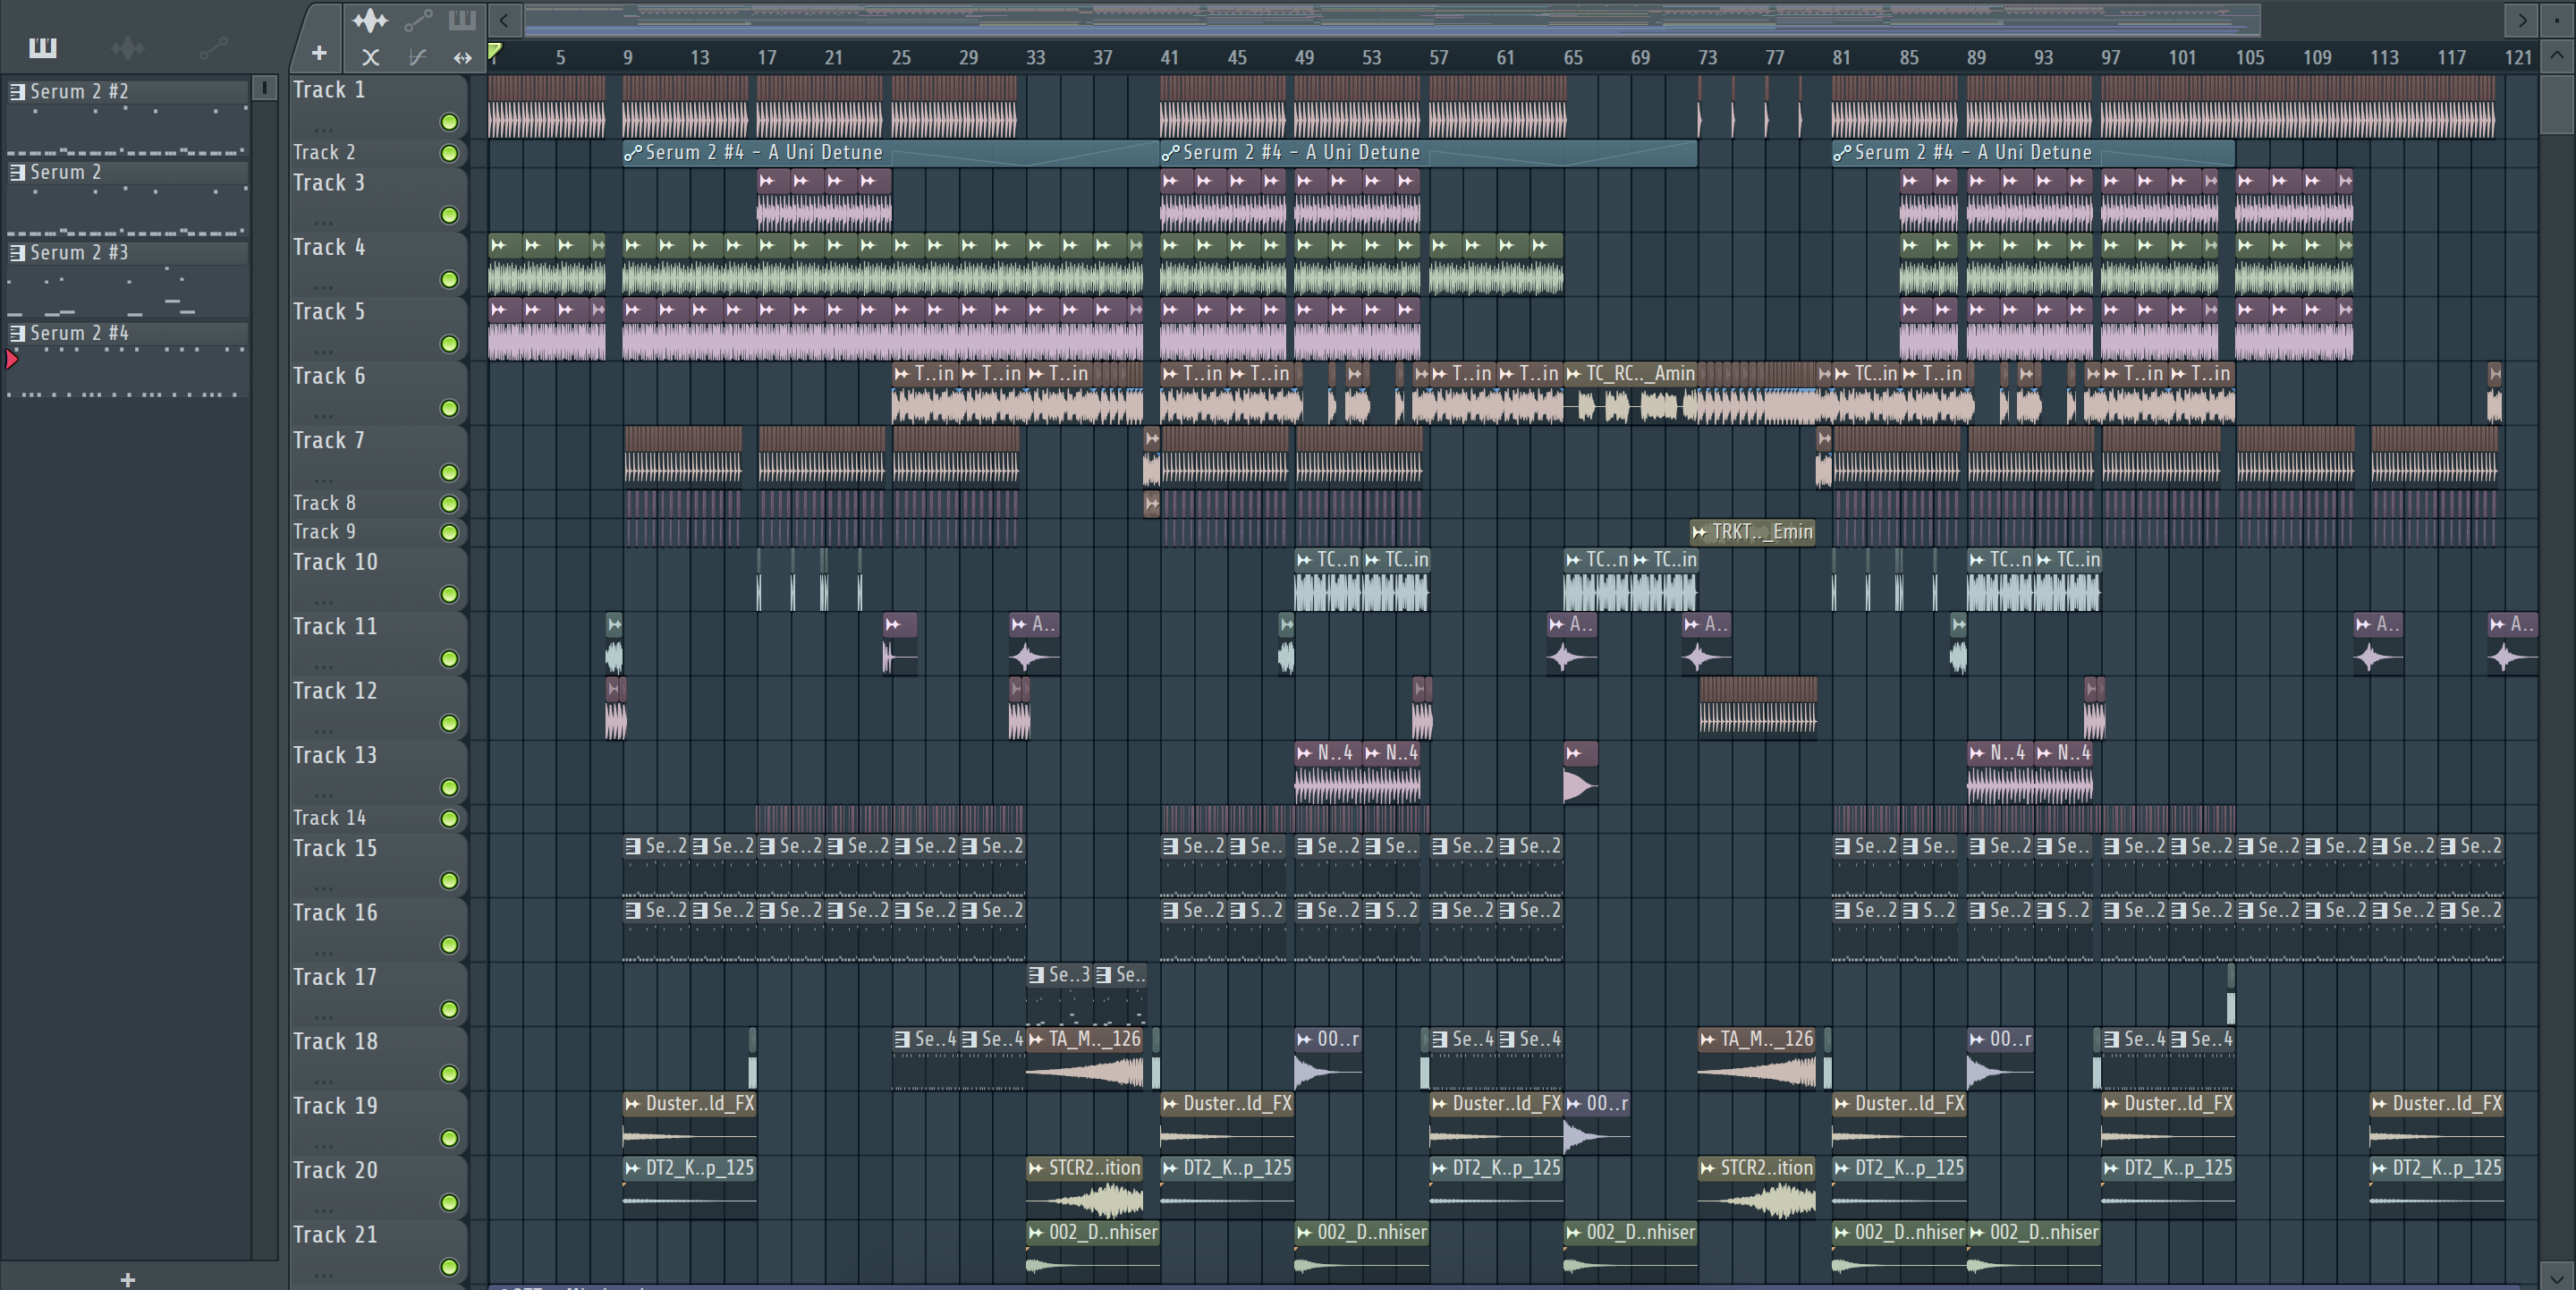
Task: Disable Track 9 via its green LED
Action: point(449,532)
